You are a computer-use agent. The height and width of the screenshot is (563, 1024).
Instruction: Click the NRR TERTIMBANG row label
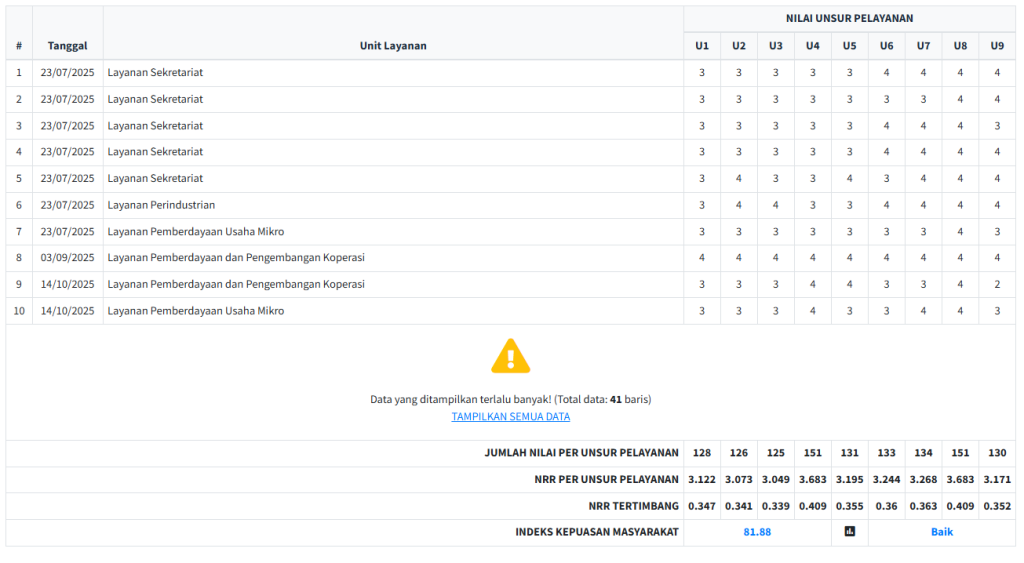click(633, 506)
